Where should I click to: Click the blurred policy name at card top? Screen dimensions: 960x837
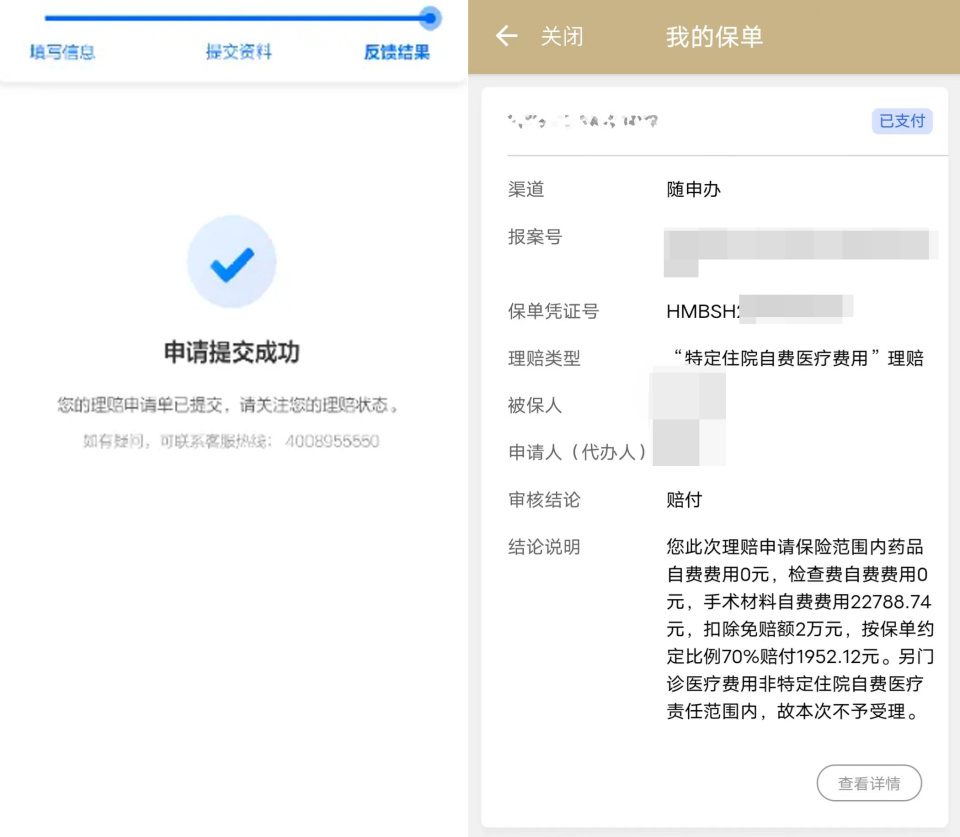point(583,122)
